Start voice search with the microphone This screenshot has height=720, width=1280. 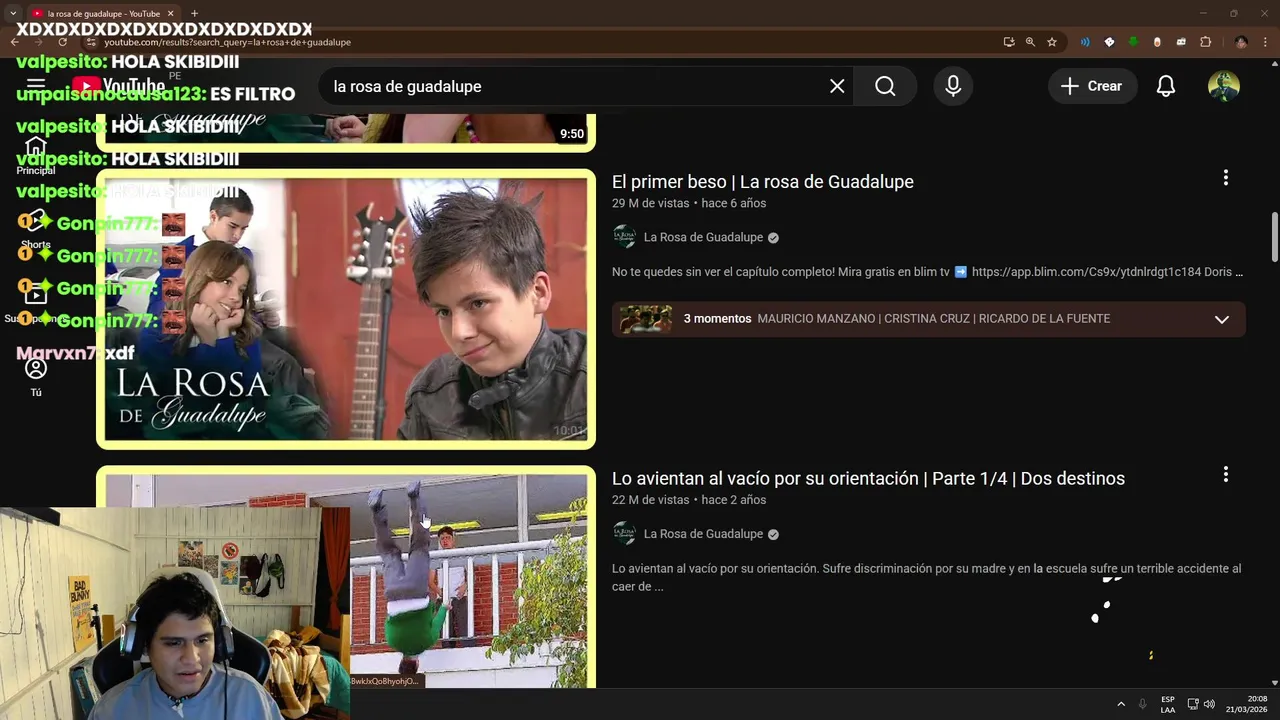953,86
